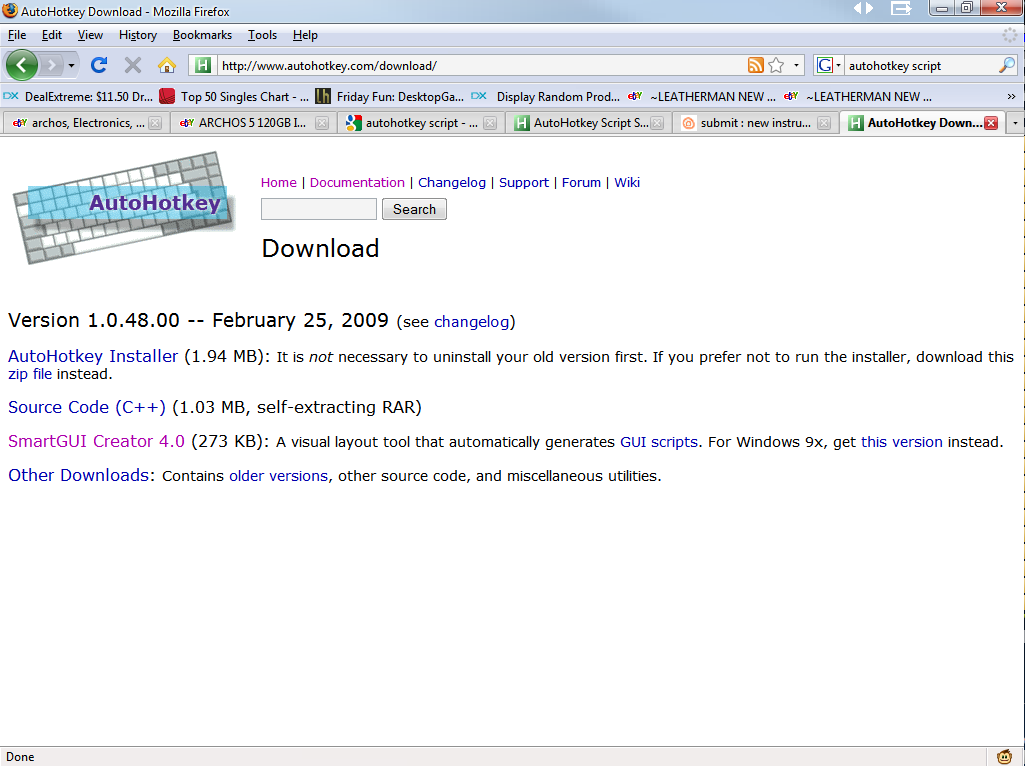Follow the Home link in the site navigation
Screen dimensions: 1025x766
click(x=278, y=183)
